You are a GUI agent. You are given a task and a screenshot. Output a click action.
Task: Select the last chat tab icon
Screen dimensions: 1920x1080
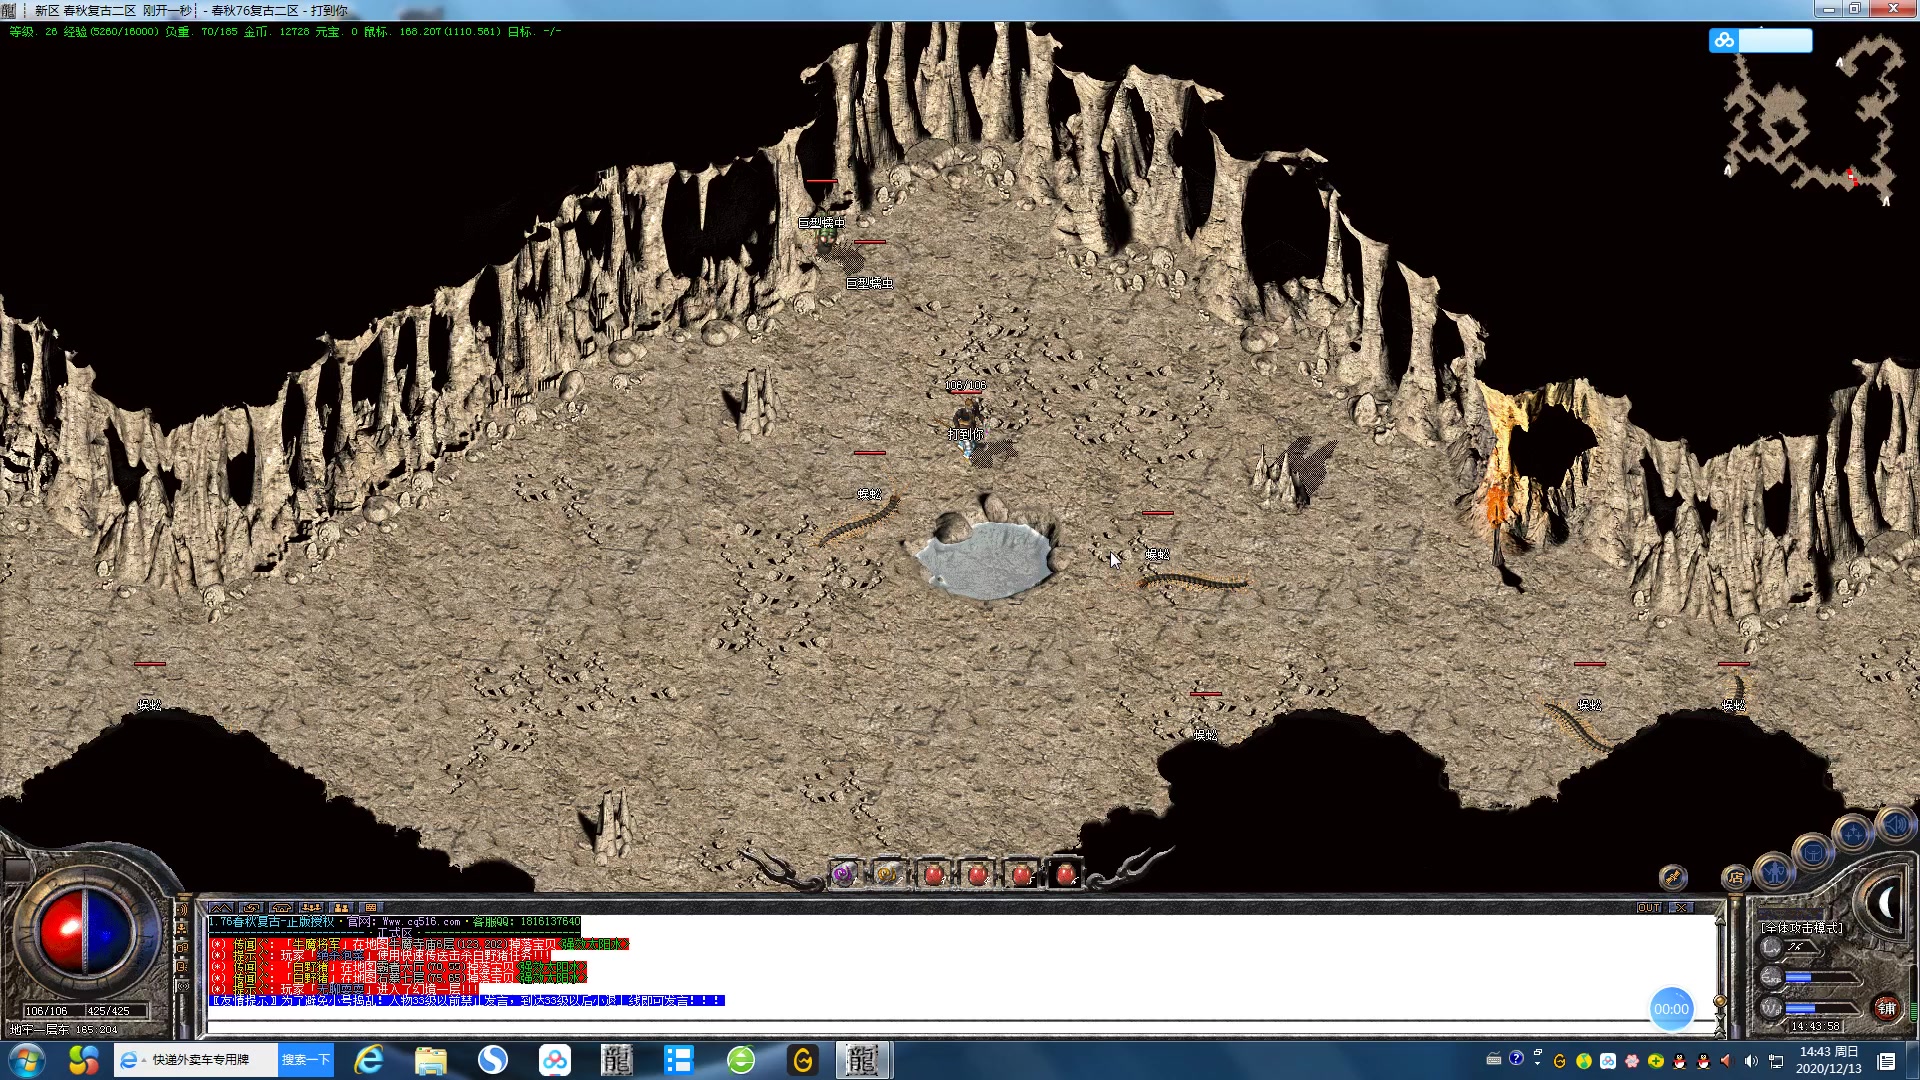(371, 907)
